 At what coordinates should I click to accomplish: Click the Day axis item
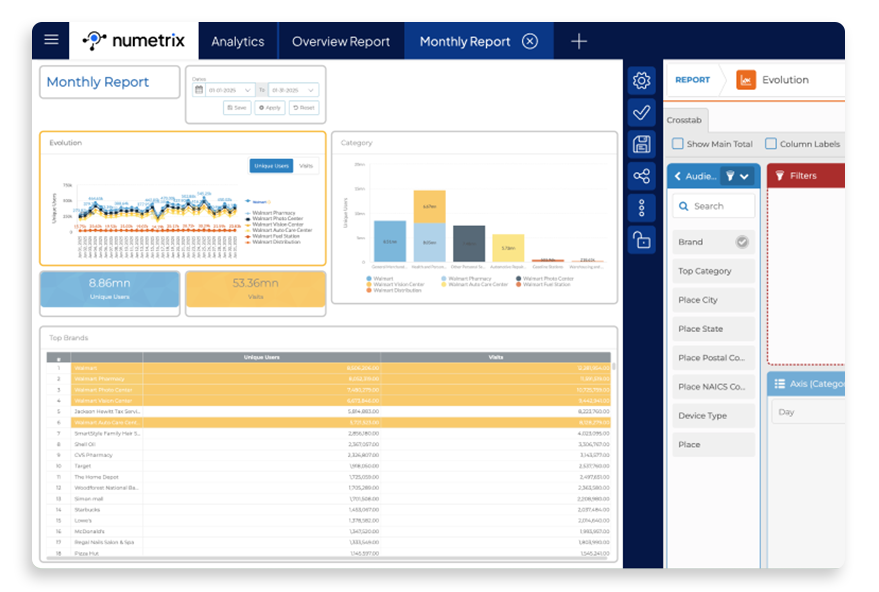pos(808,412)
